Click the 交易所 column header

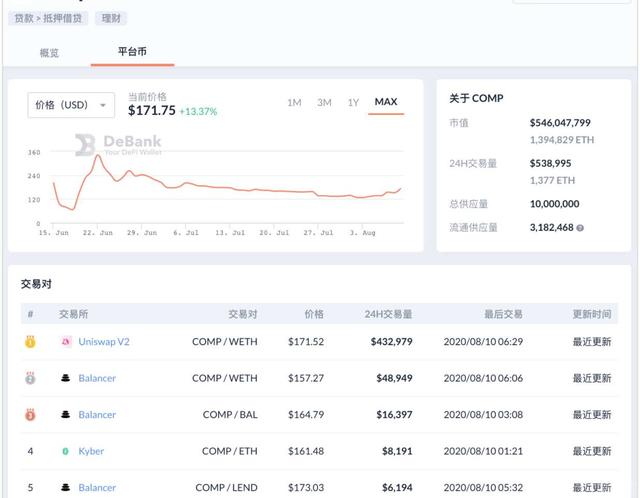pyautogui.click(x=73, y=314)
